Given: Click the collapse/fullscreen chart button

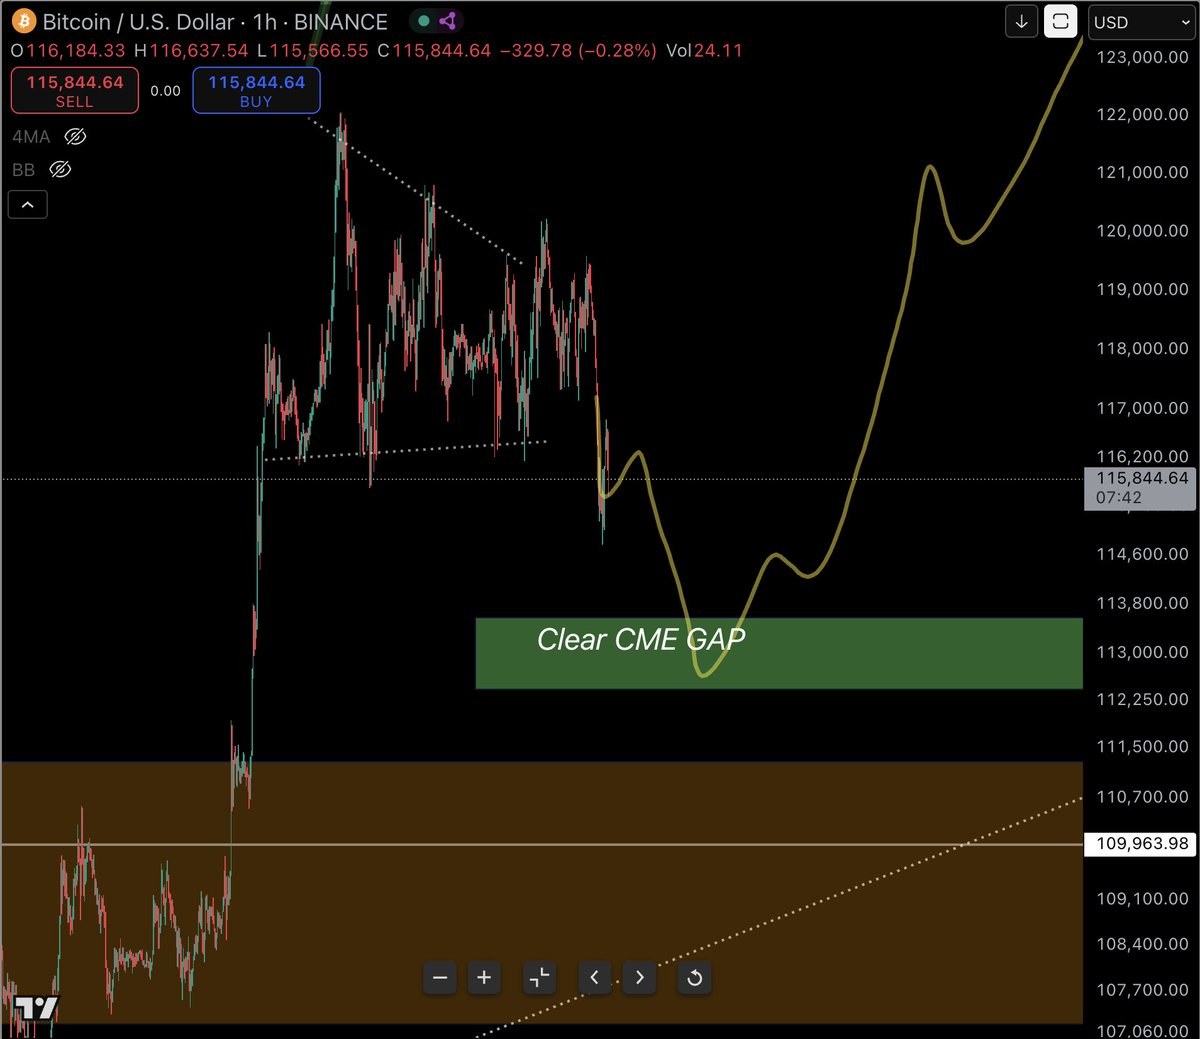Looking at the screenshot, I should pyautogui.click(x=539, y=978).
